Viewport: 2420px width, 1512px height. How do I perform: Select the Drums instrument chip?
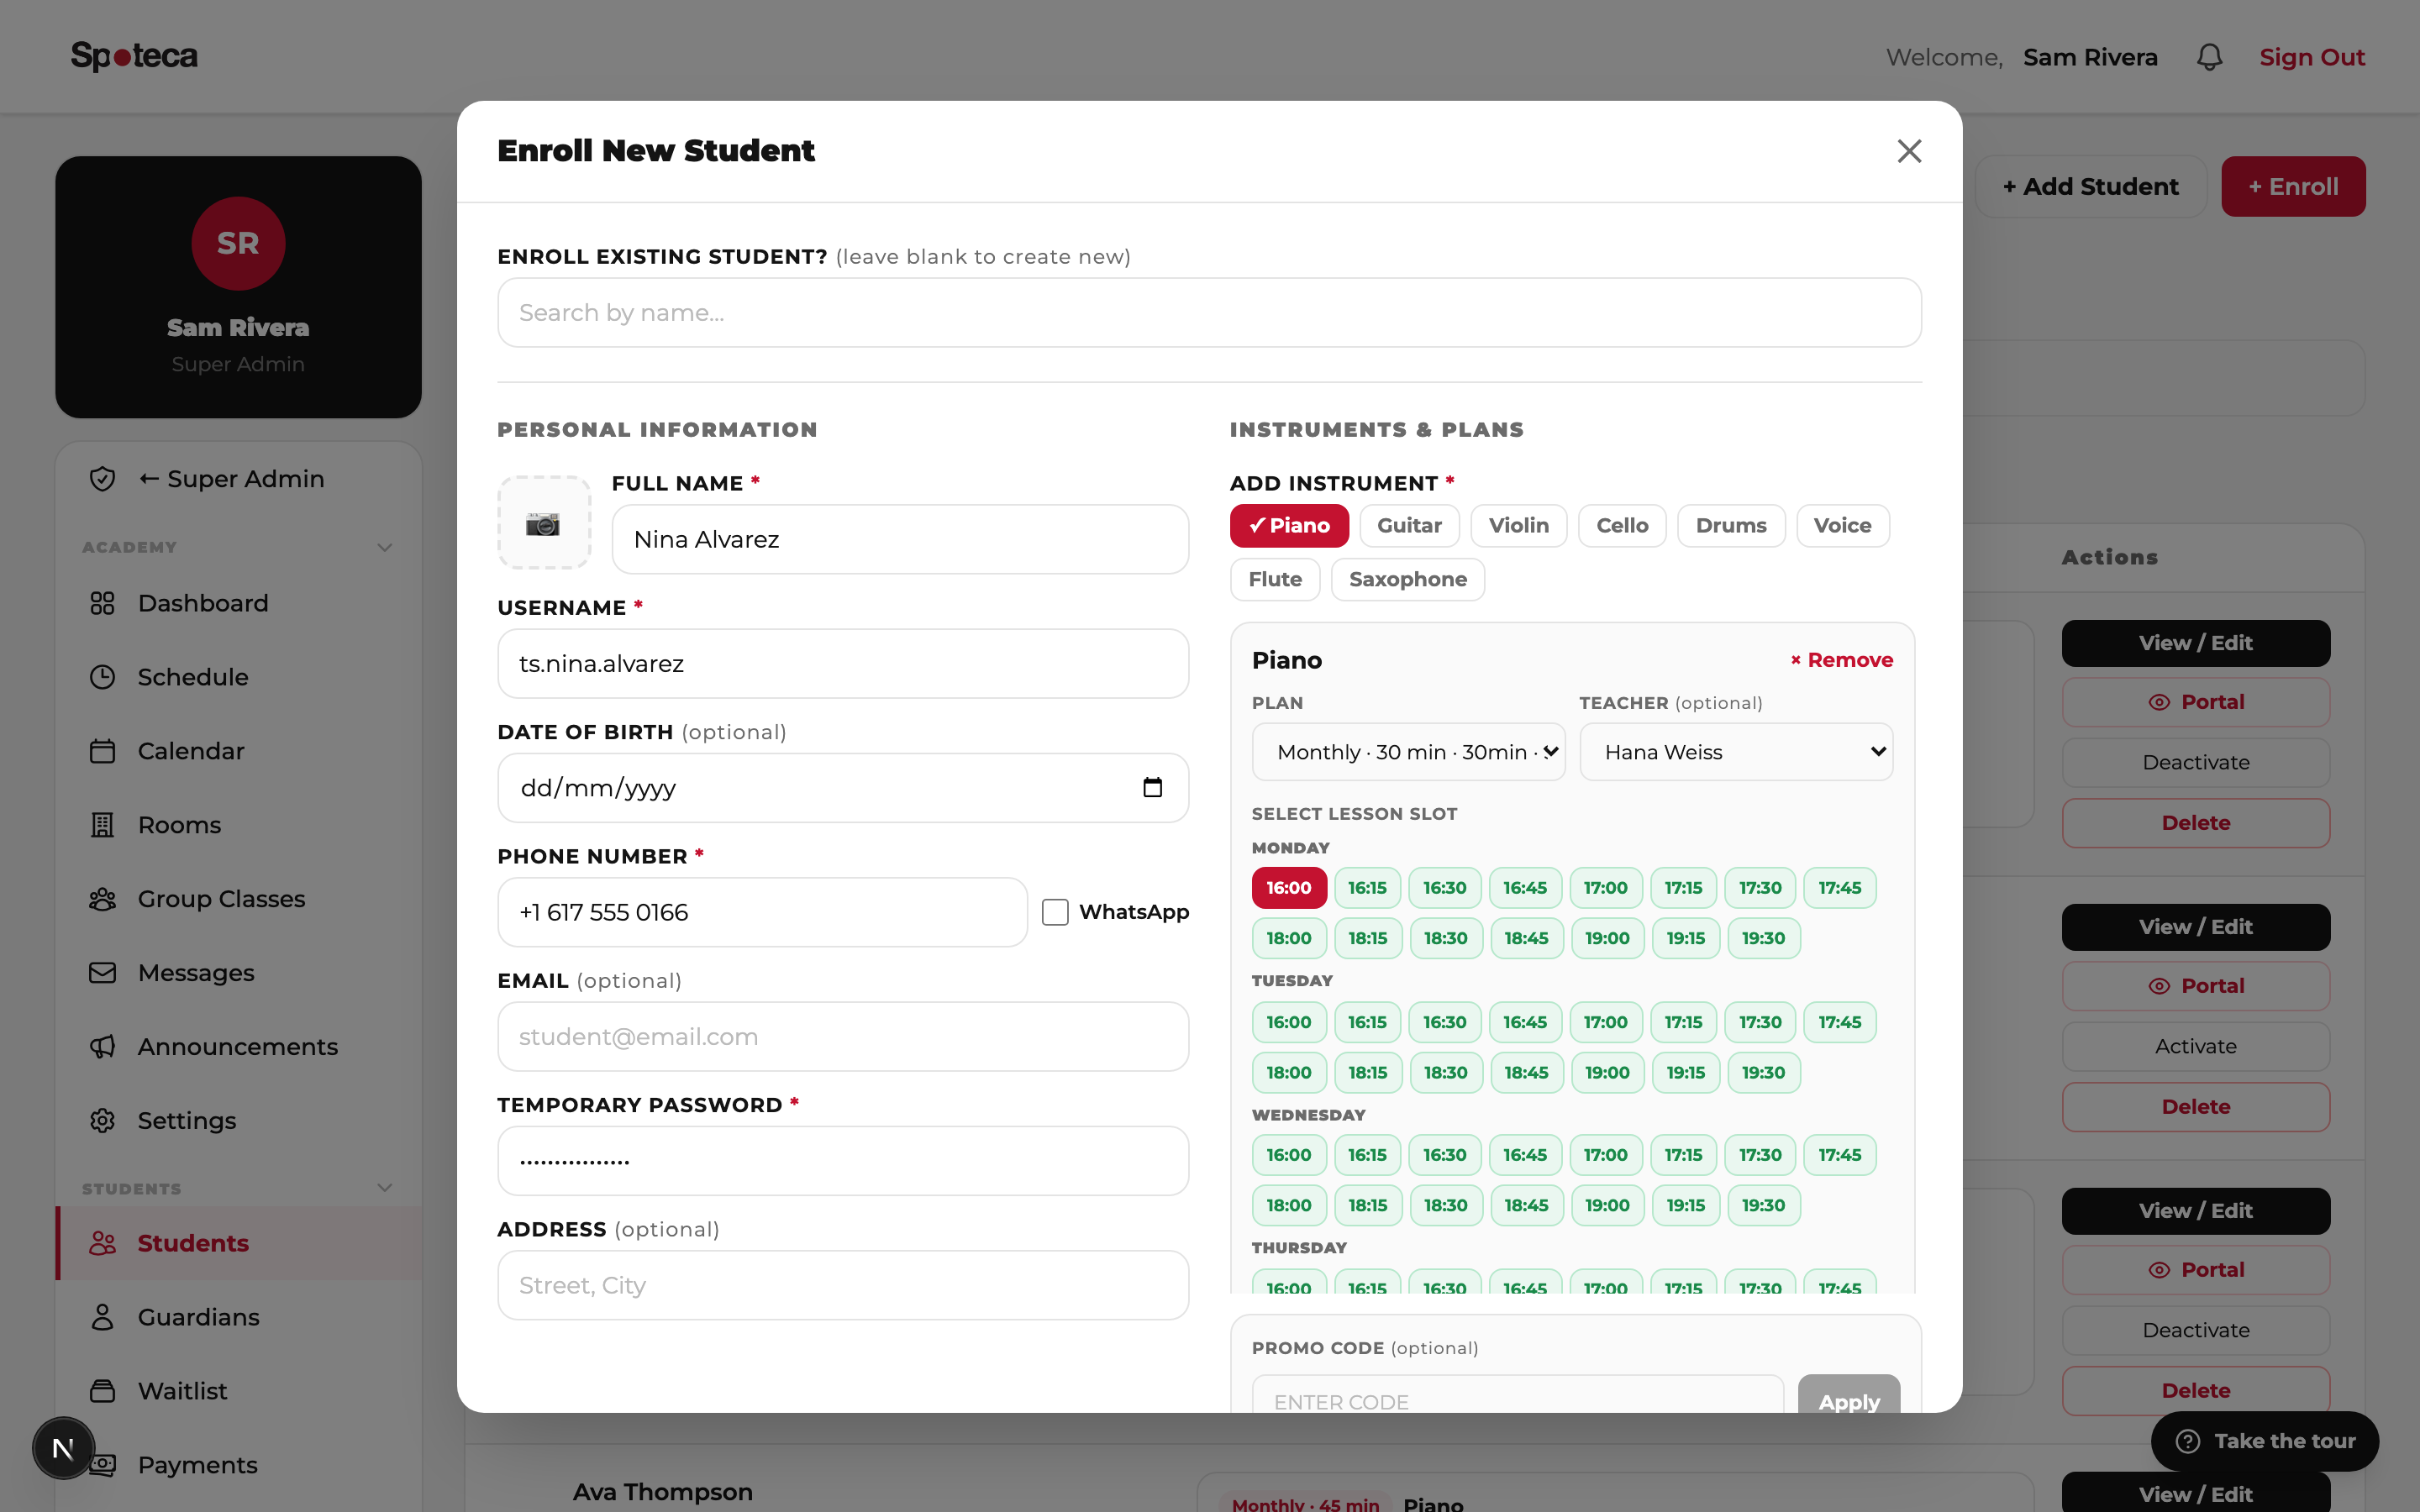1731,526
